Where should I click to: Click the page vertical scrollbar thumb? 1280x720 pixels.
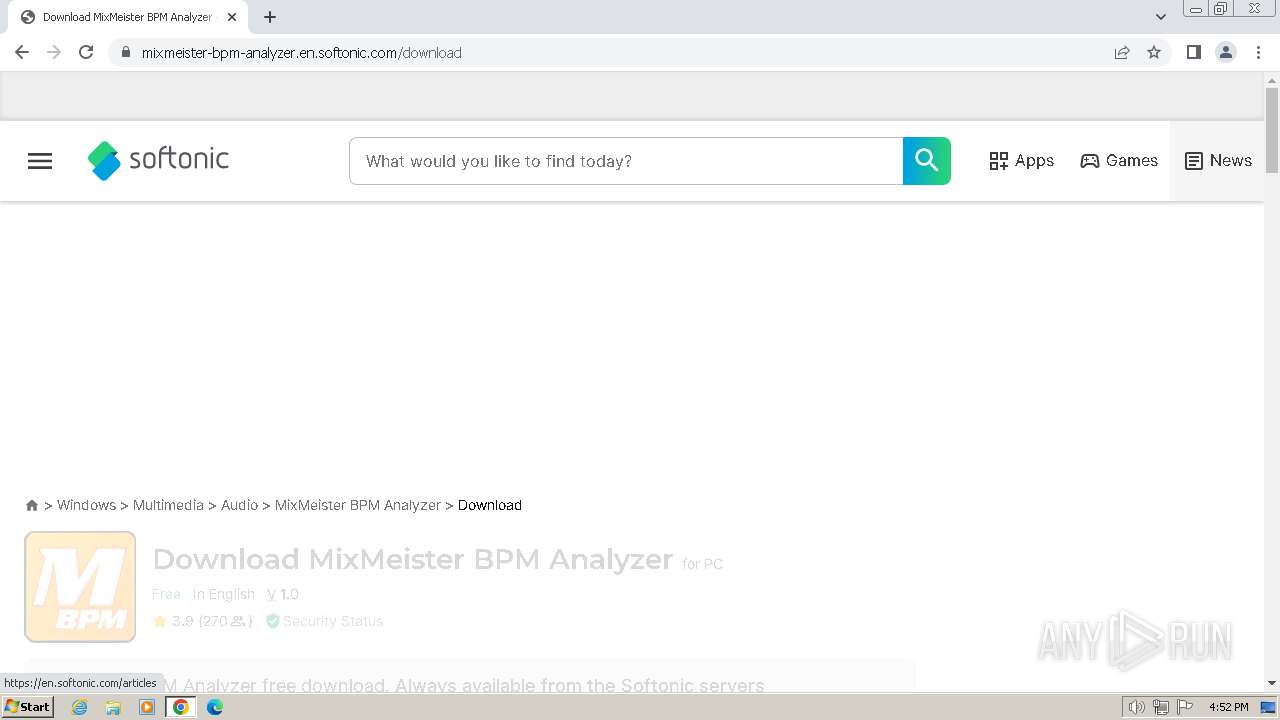coord(1272,130)
